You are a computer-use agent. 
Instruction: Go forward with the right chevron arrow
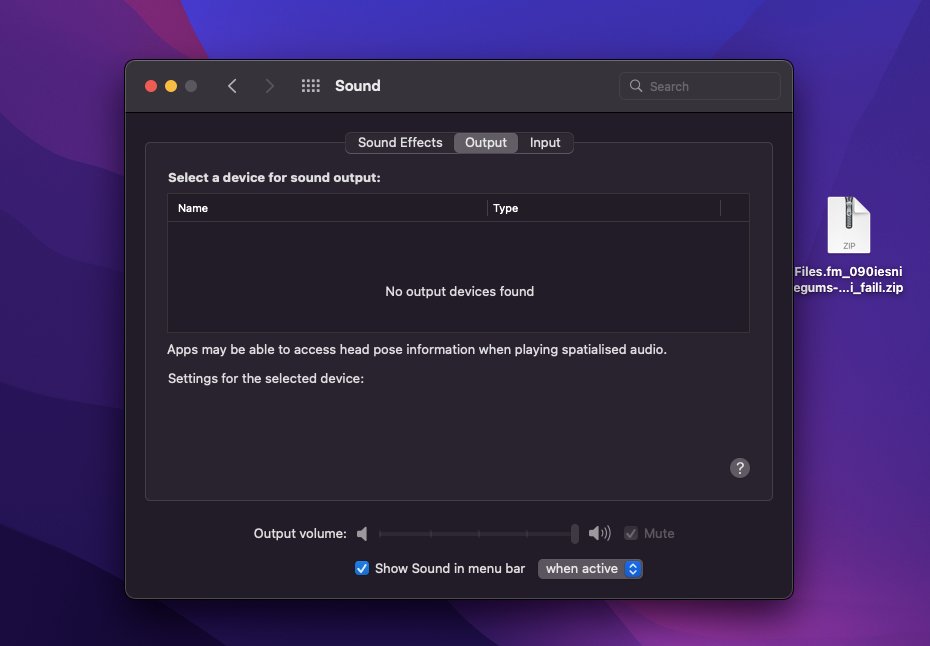269,86
